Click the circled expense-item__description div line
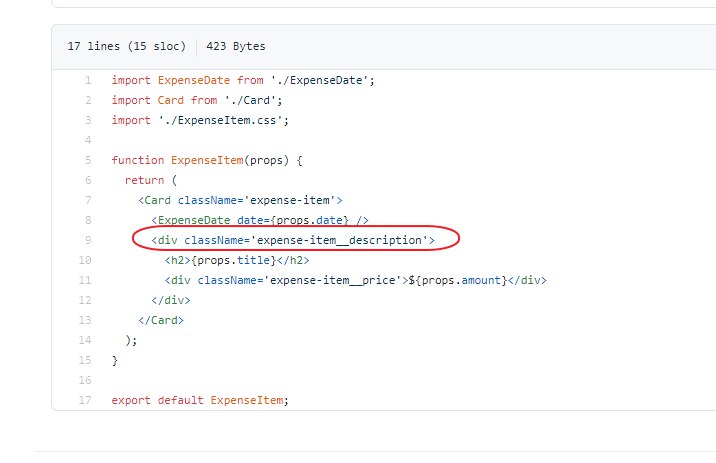The width and height of the screenshot is (716, 463). tap(292, 240)
